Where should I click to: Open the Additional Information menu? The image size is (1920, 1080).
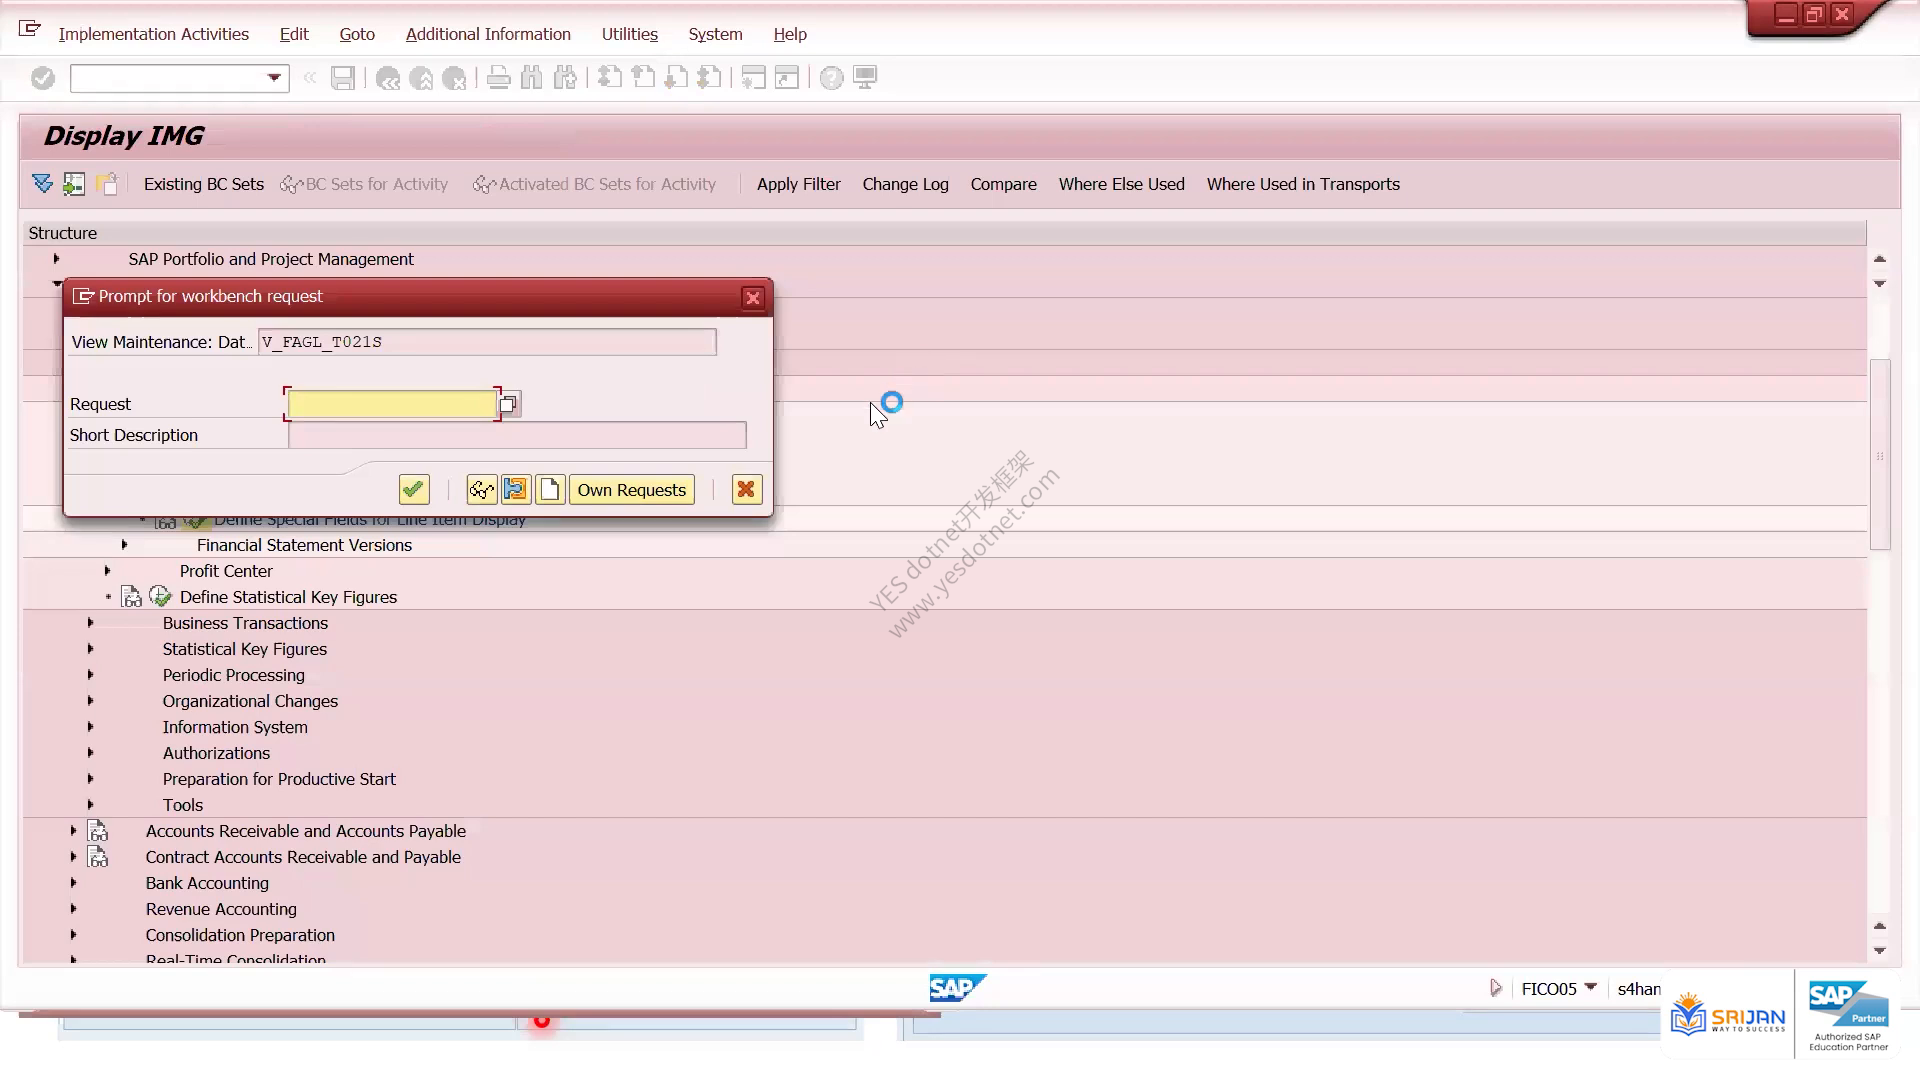coord(488,34)
